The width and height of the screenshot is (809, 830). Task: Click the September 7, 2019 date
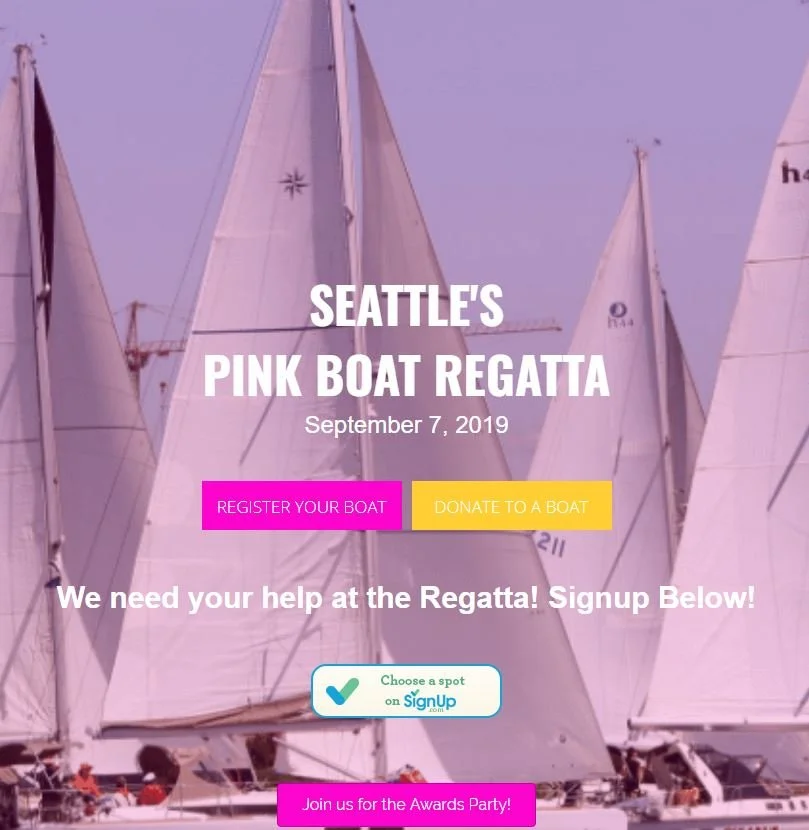[406, 425]
